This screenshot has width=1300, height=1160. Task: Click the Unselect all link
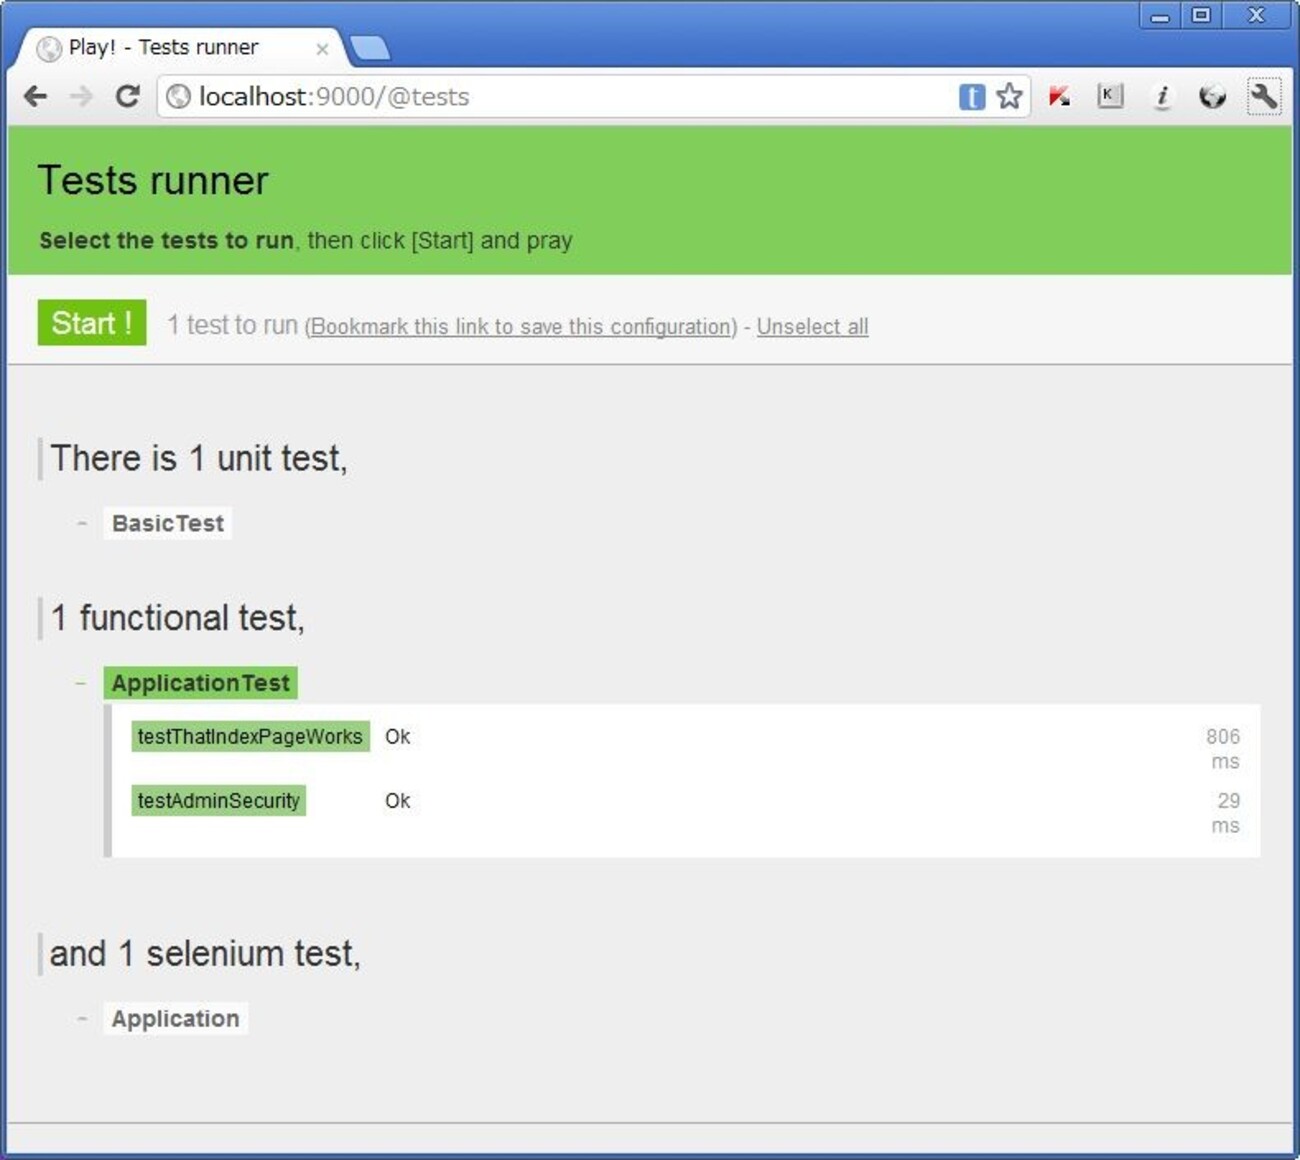812,327
